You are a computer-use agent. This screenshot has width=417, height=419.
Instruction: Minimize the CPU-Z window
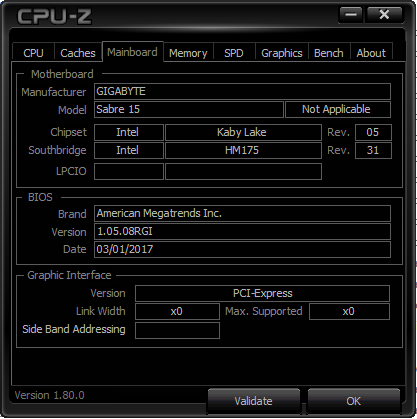click(351, 15)
